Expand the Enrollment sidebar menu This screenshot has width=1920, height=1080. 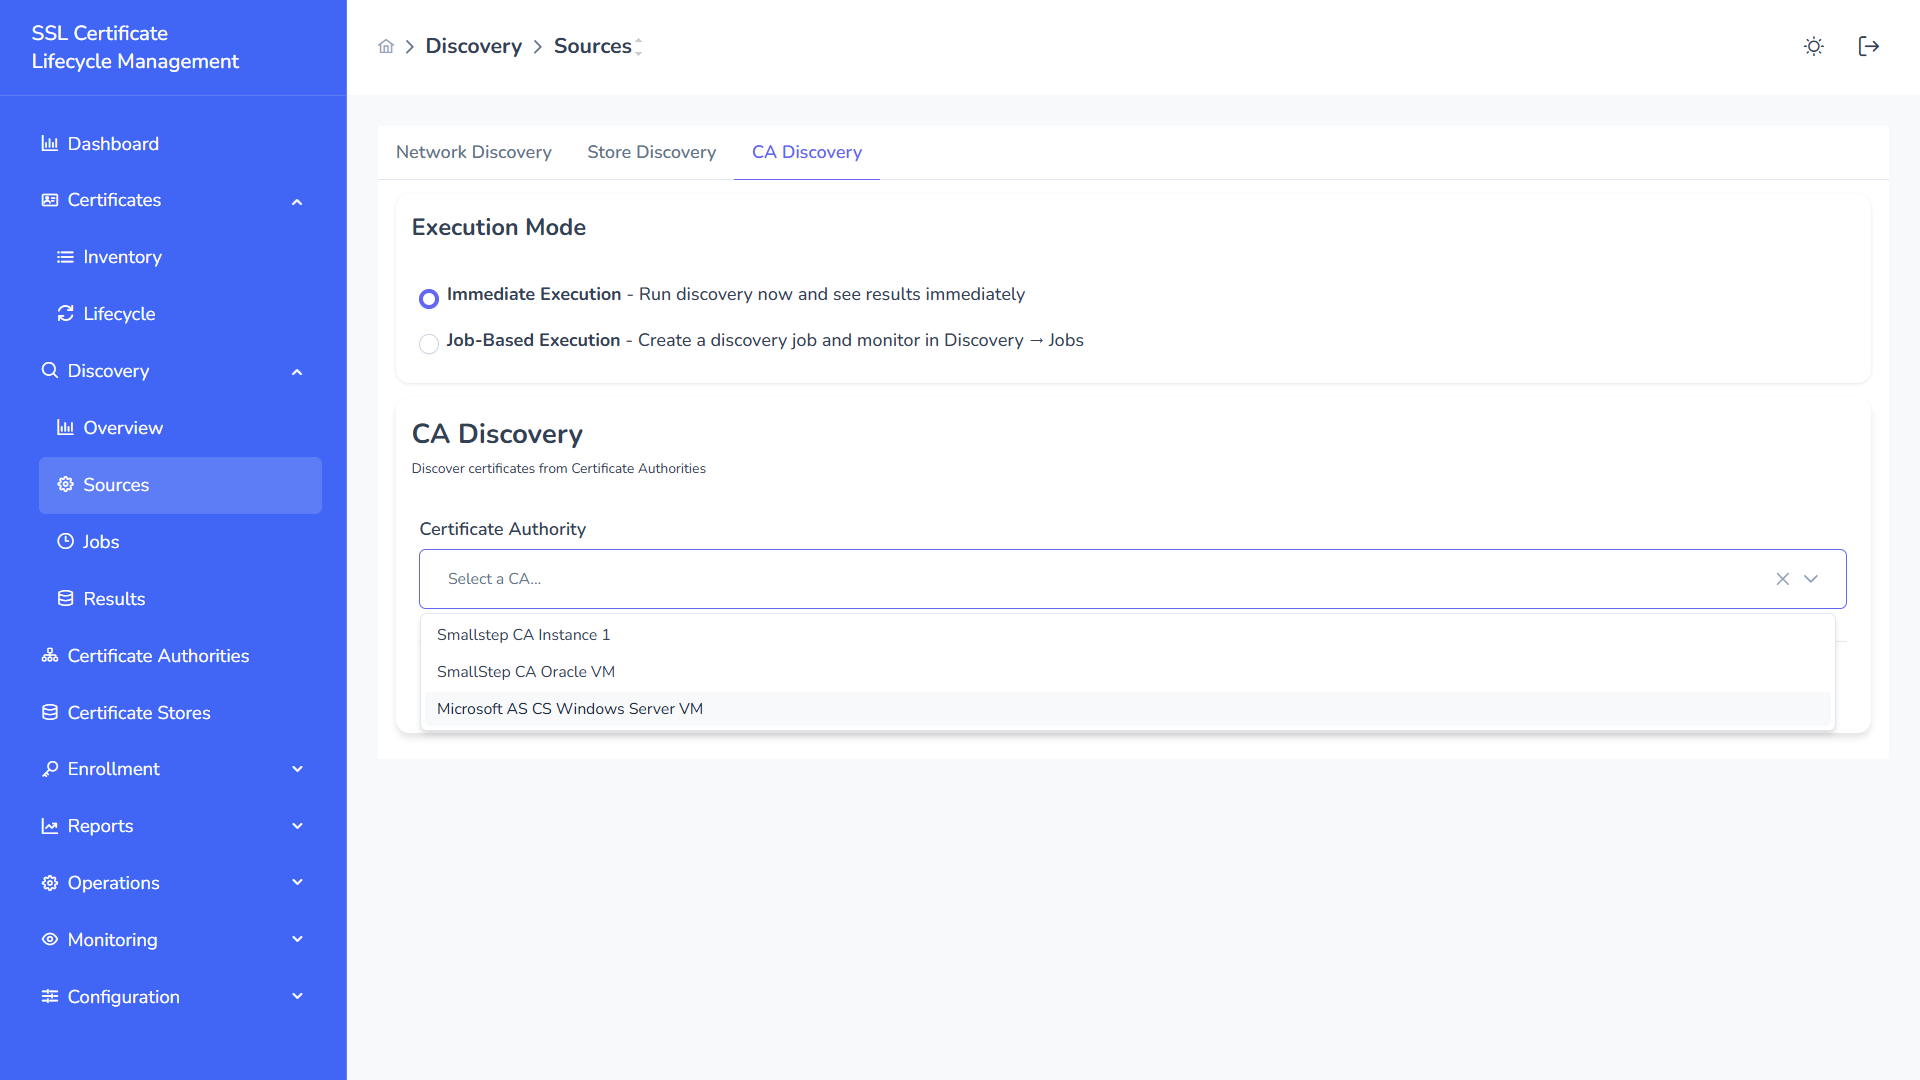click(297, 769)
